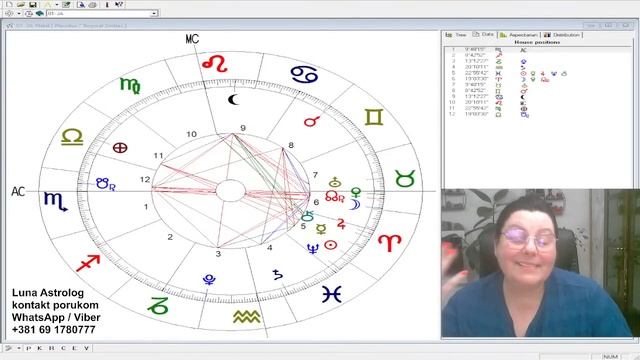640x360 pixels.
Task: Click the red Mars symbol in house 8
Action: point(311,121)
